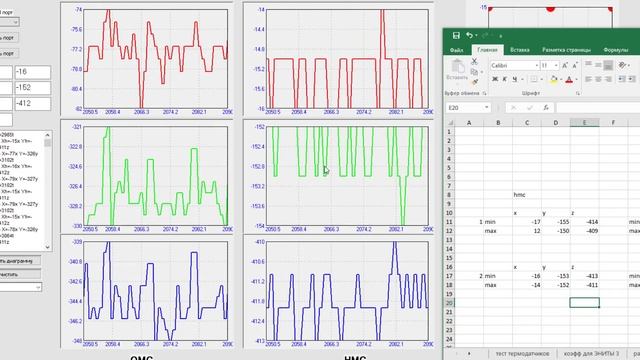Decrease the cell indent
Screen dimensions: 640x360
coord(622,79)
